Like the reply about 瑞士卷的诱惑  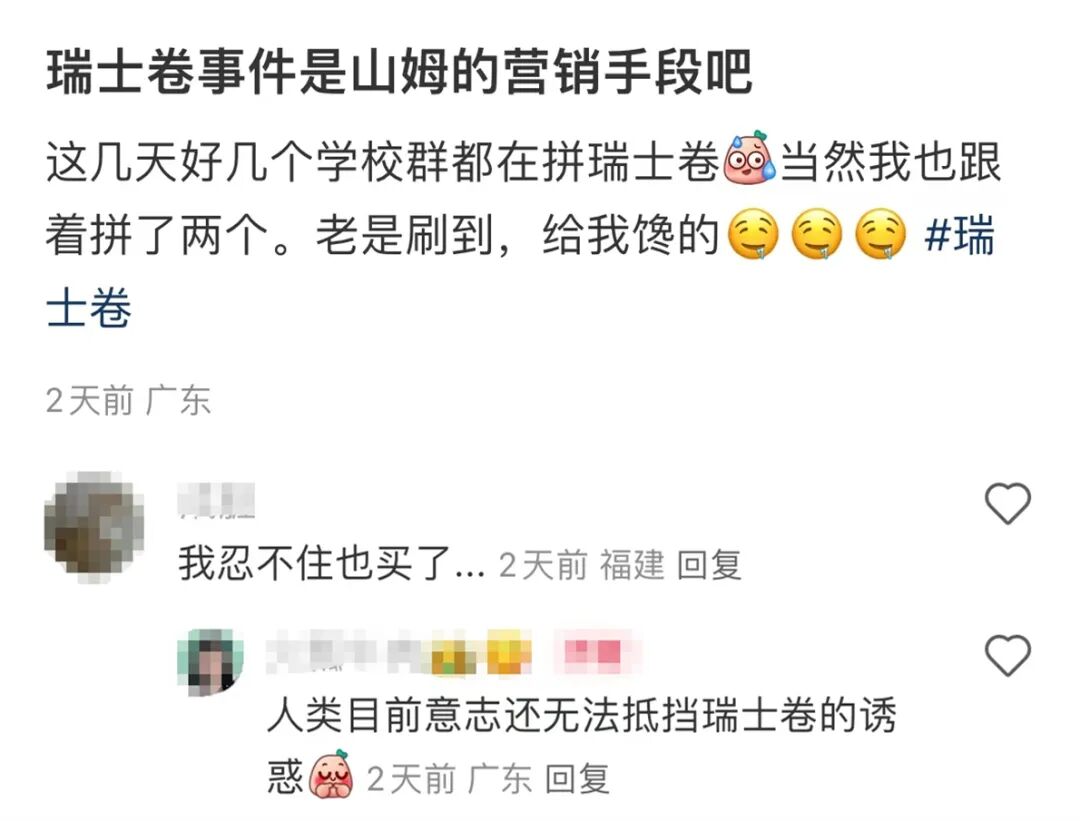click(1008, 655)
